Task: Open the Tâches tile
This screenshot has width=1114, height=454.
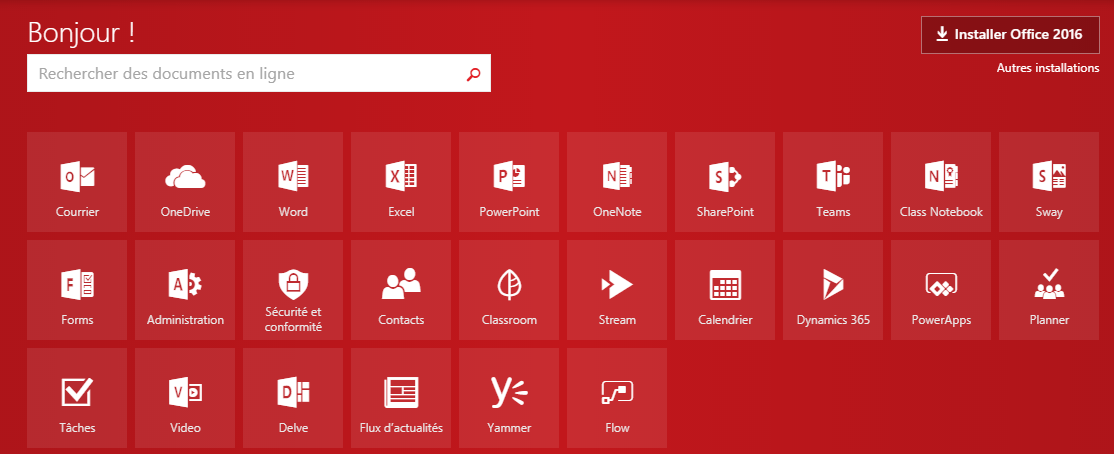Action: [x=77, y=398]
